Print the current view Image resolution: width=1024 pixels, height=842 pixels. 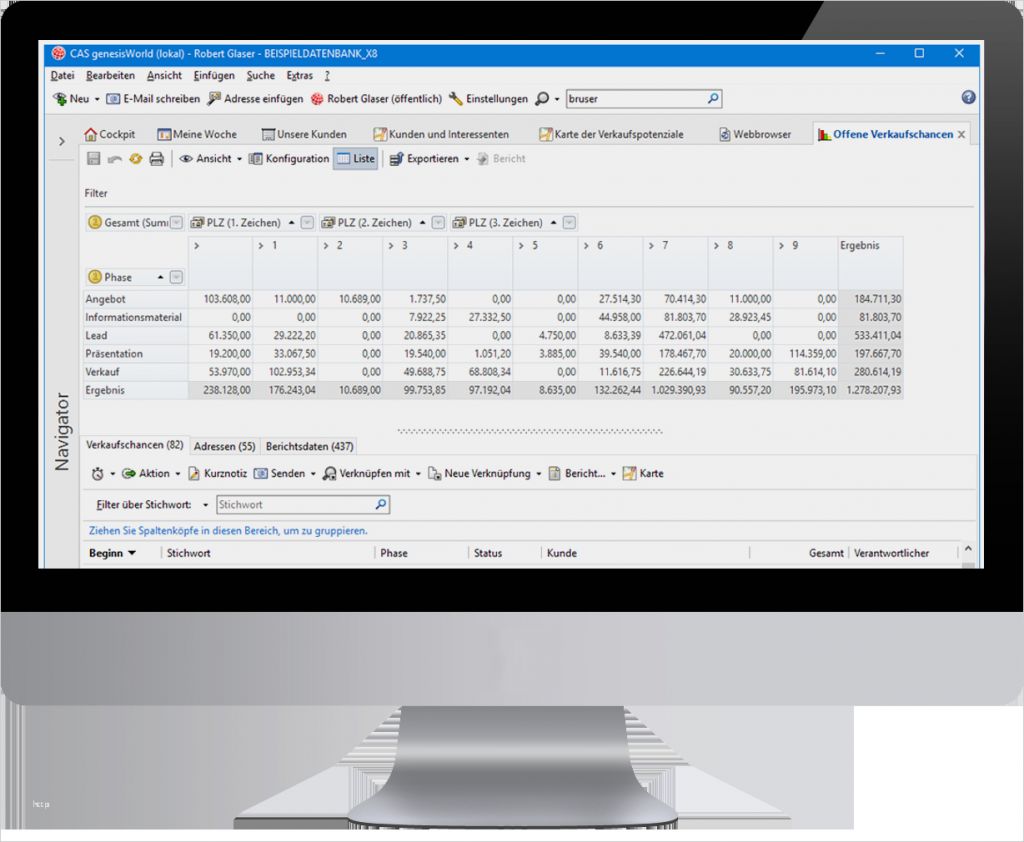[x=157, y=157]
